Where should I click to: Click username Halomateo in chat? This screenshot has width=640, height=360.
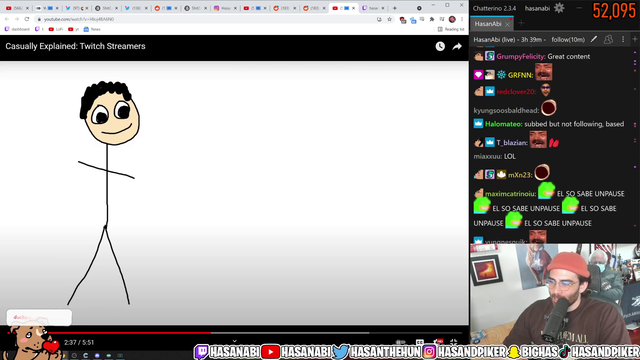point(503,124)
